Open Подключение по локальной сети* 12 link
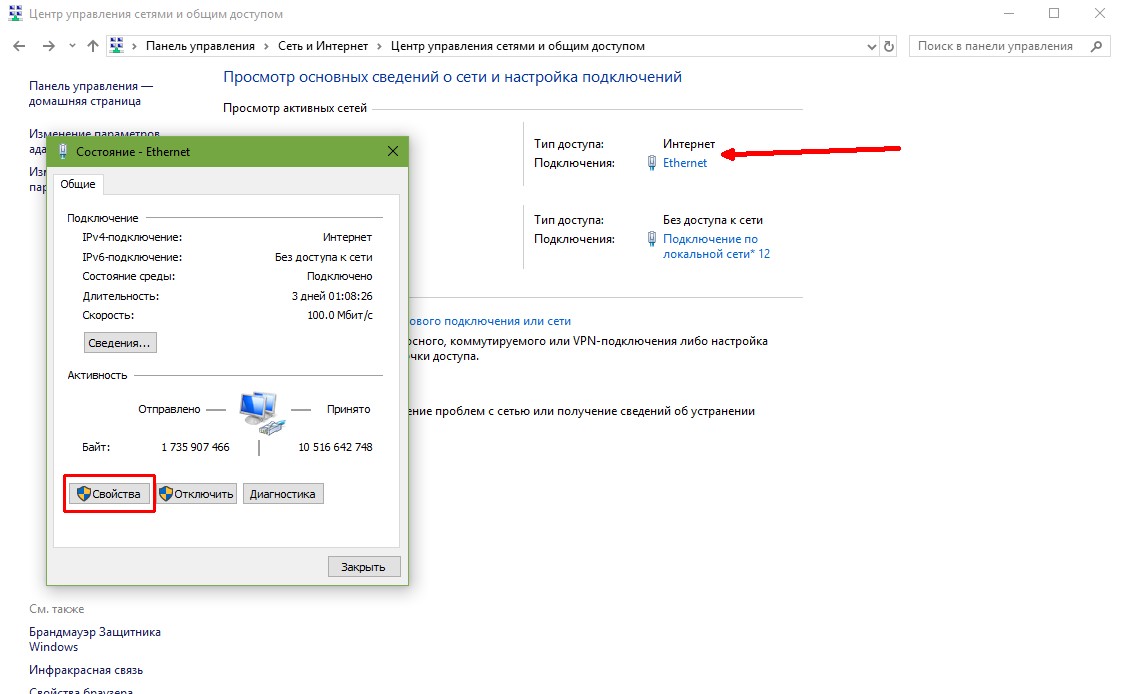The height and width of the screenshot is (694, 1121). (x=716, y=246)
